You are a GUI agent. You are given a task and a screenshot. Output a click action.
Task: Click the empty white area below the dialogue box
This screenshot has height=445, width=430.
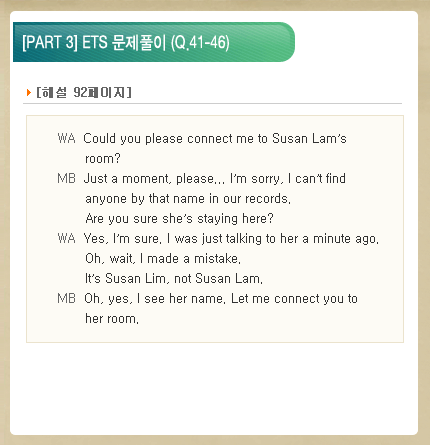[x=214, y=388]
